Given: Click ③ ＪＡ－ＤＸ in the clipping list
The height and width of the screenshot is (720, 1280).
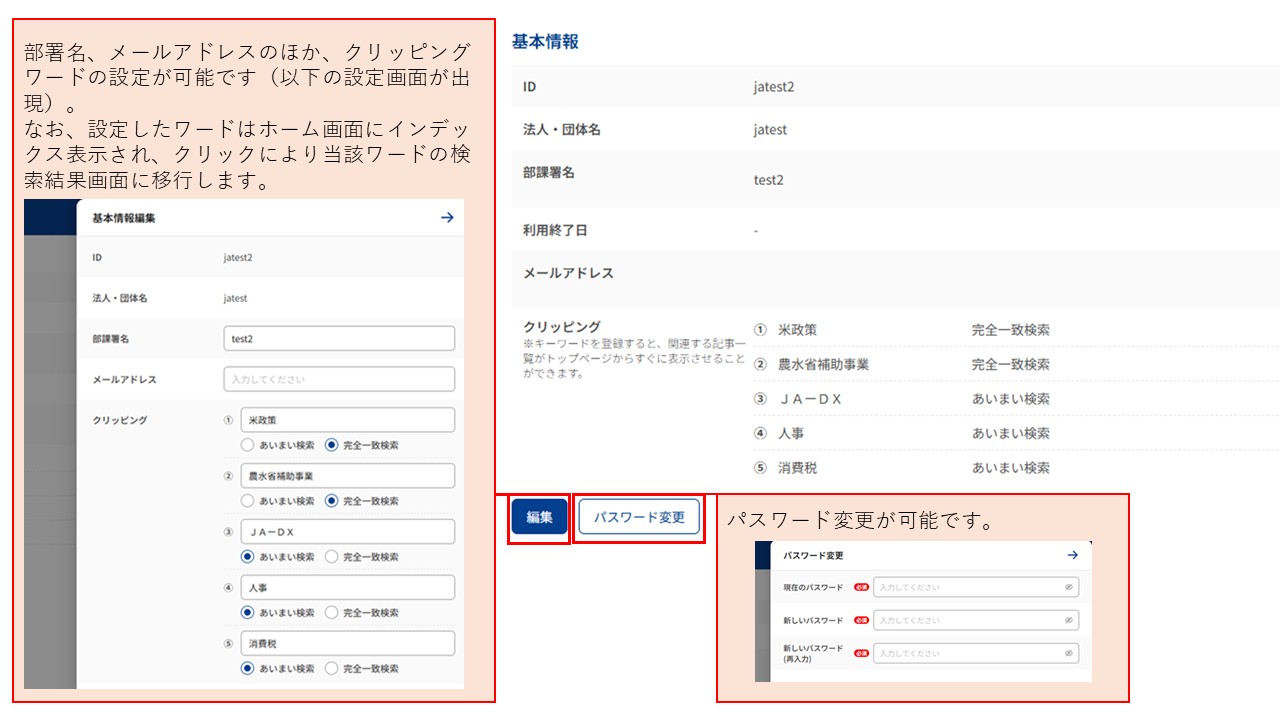Looking at the screenshot, I should coord(798,399).
